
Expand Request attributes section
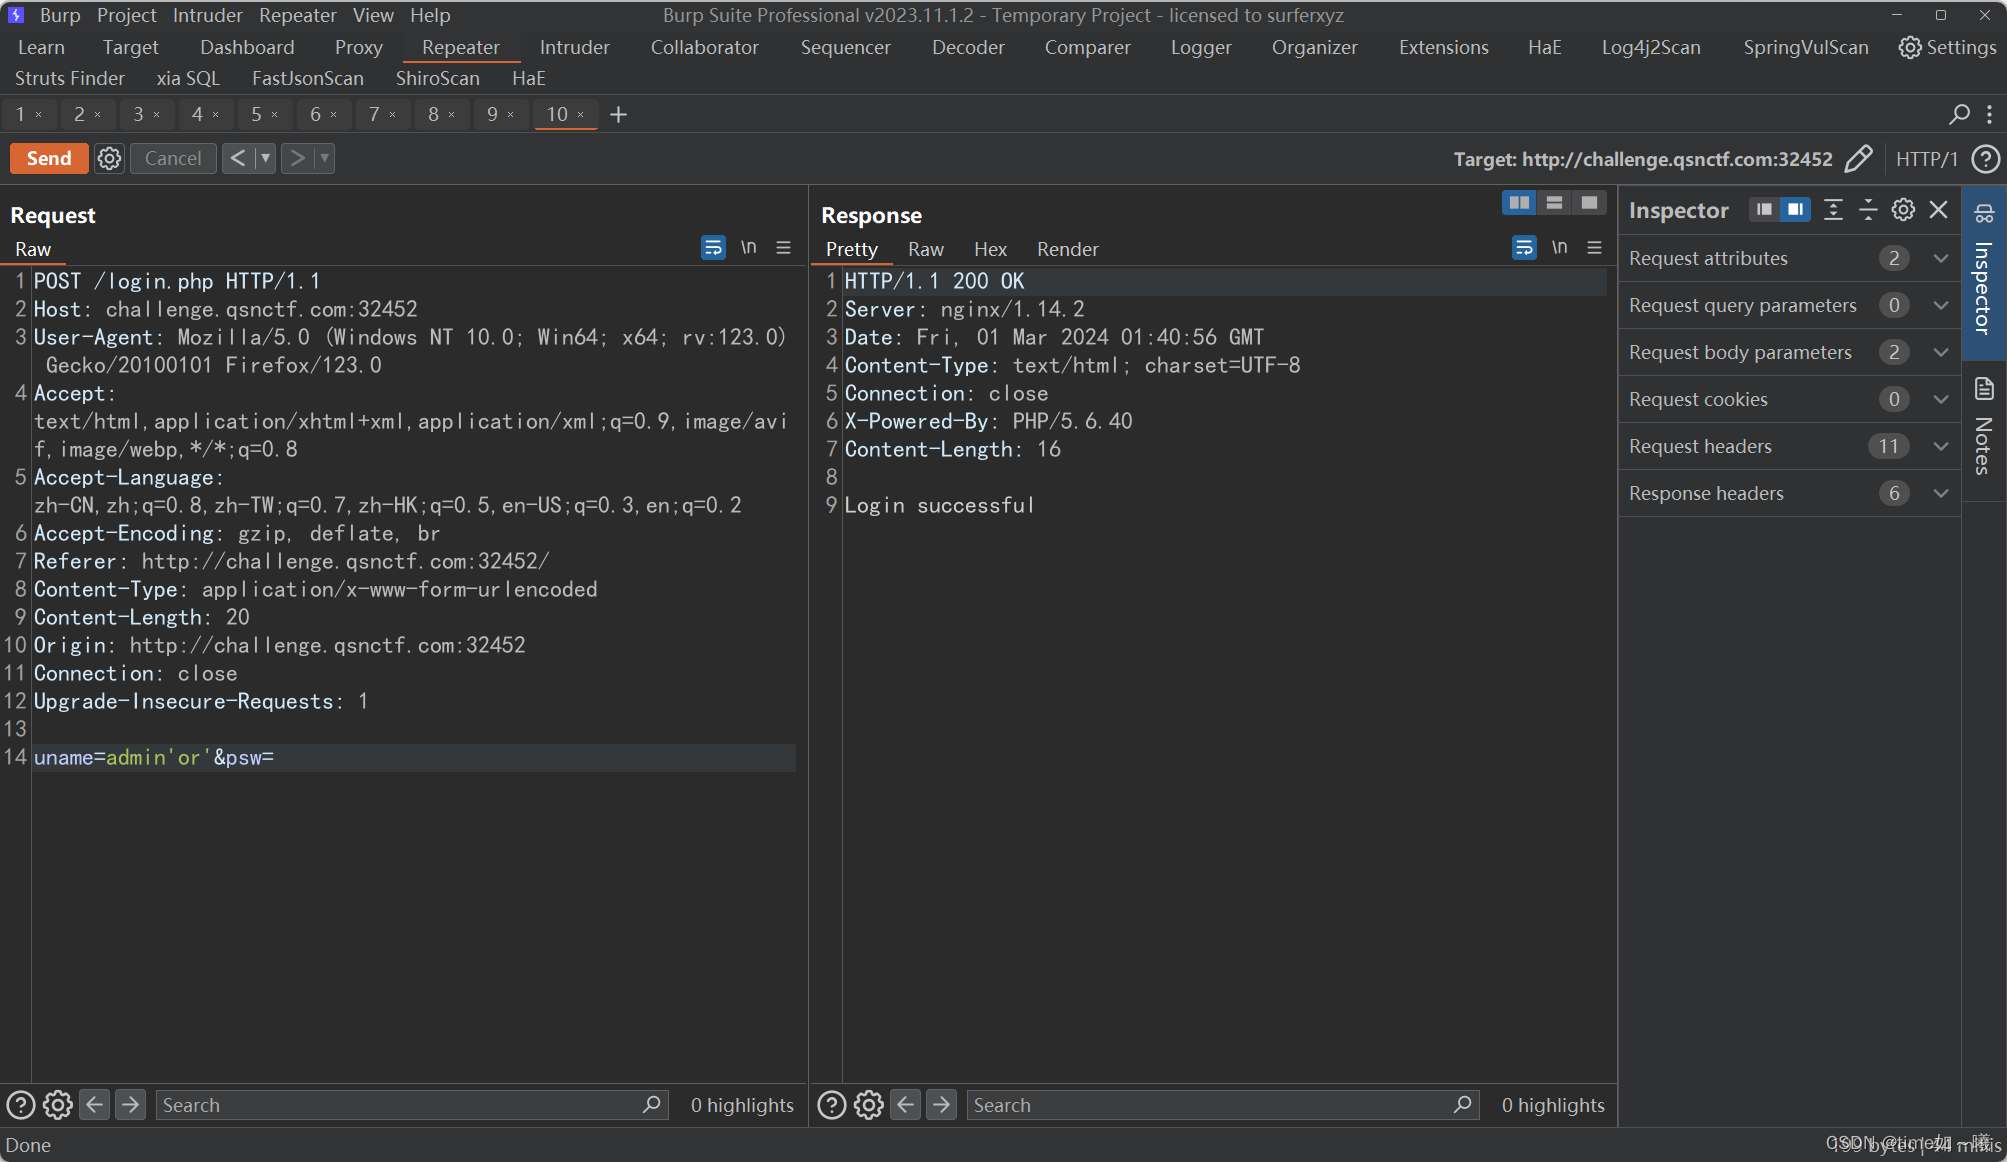tap(1789, 258)
